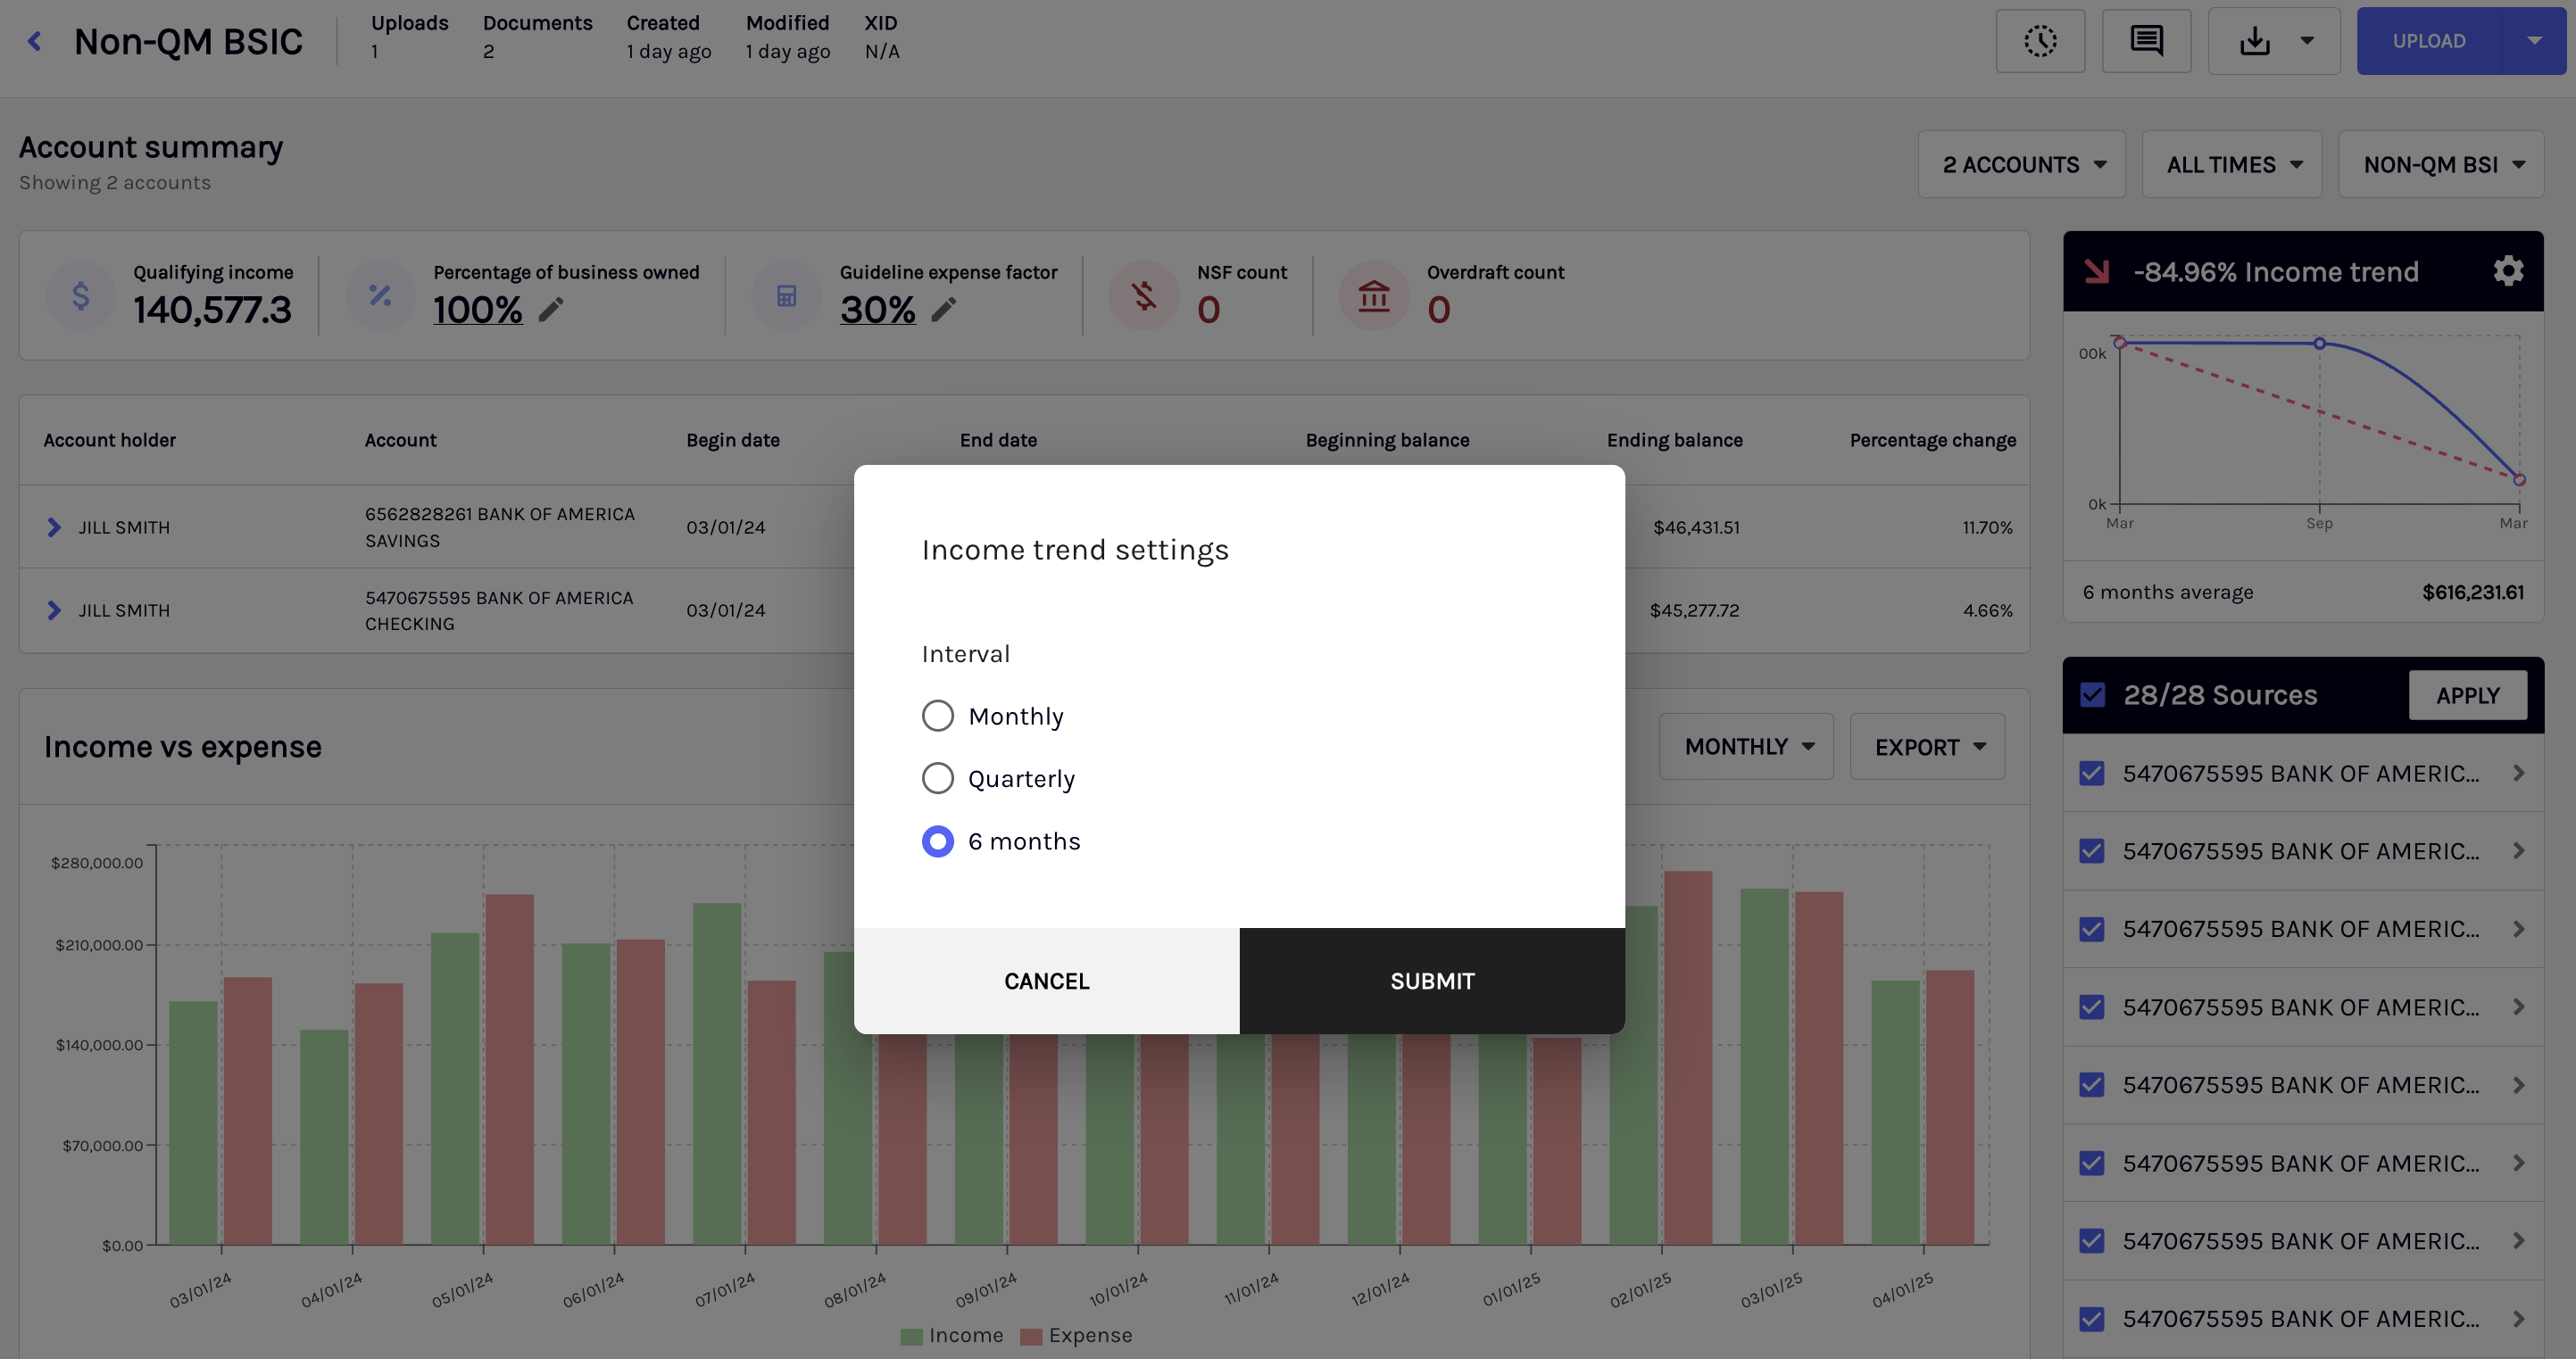
Task: Expand the JILL SMITH checking account row
Action: [54, 610]
